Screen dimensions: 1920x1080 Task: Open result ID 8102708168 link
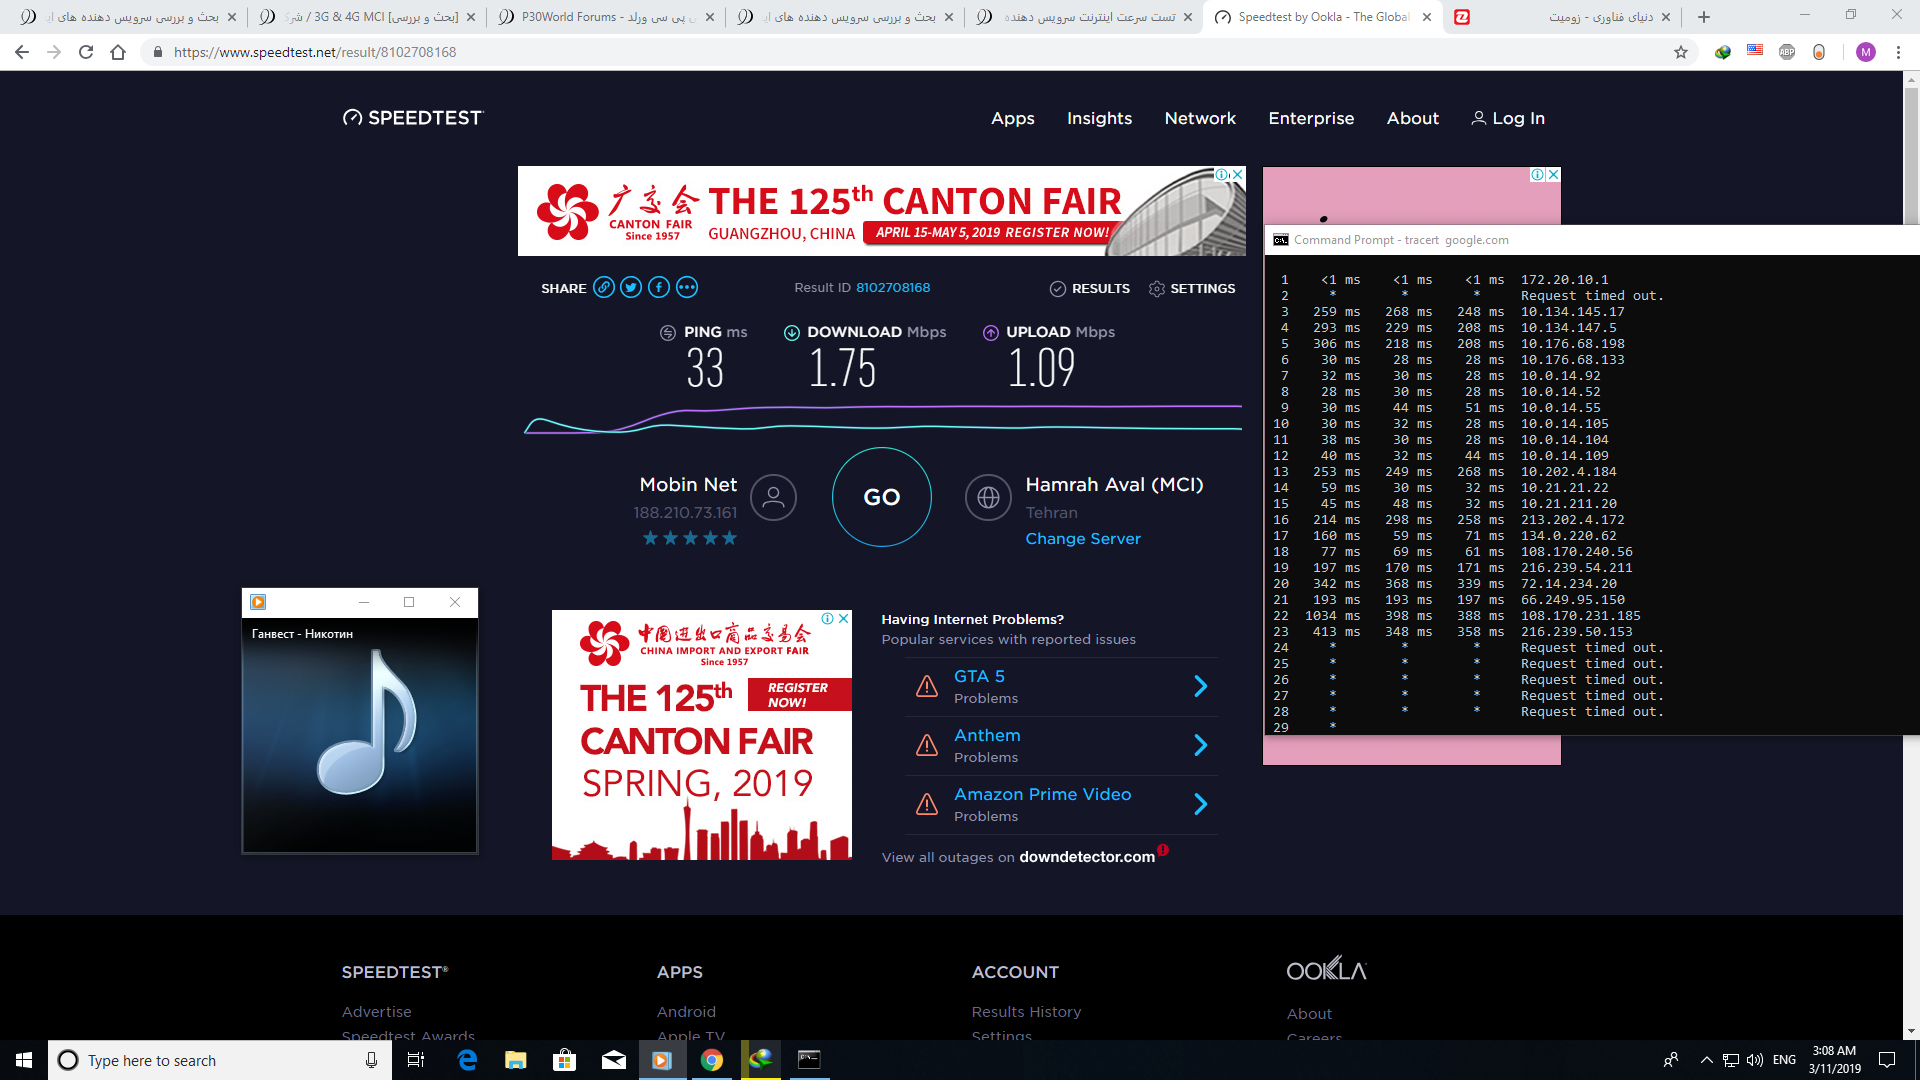[x=893, y=288]
